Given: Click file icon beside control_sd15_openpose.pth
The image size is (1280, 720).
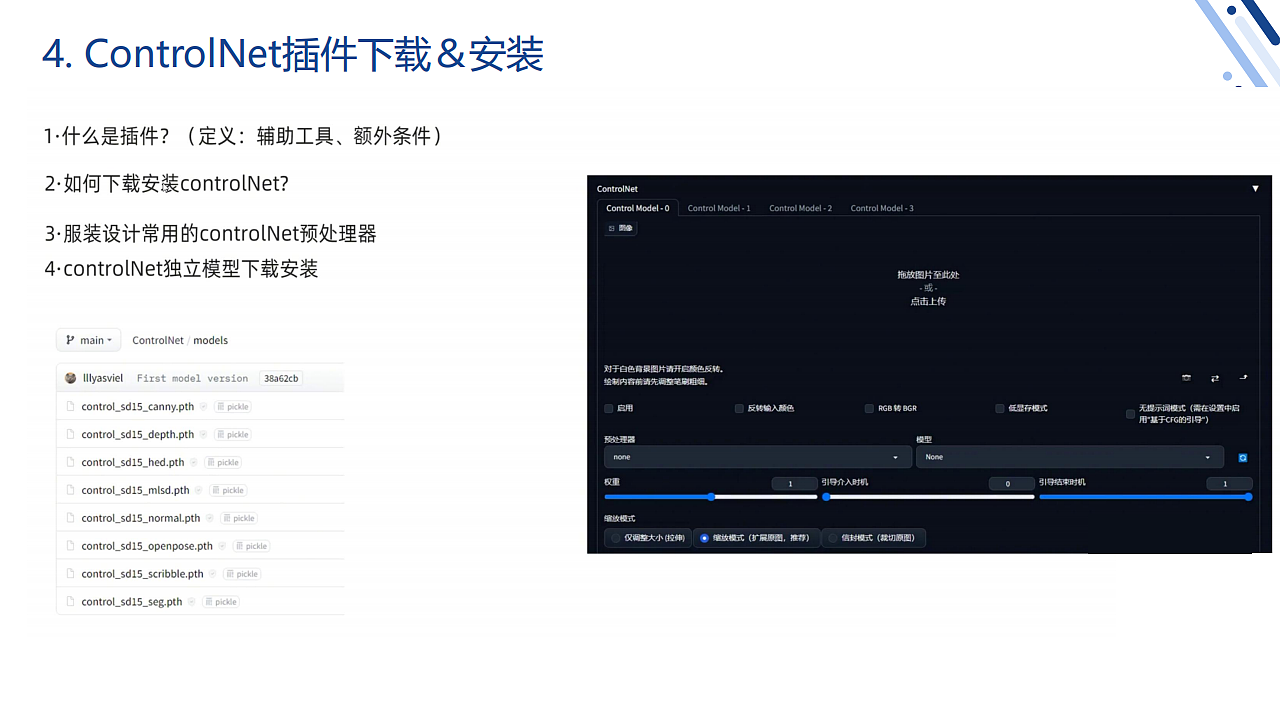Looking at the screenshot, I should (70, 546).
